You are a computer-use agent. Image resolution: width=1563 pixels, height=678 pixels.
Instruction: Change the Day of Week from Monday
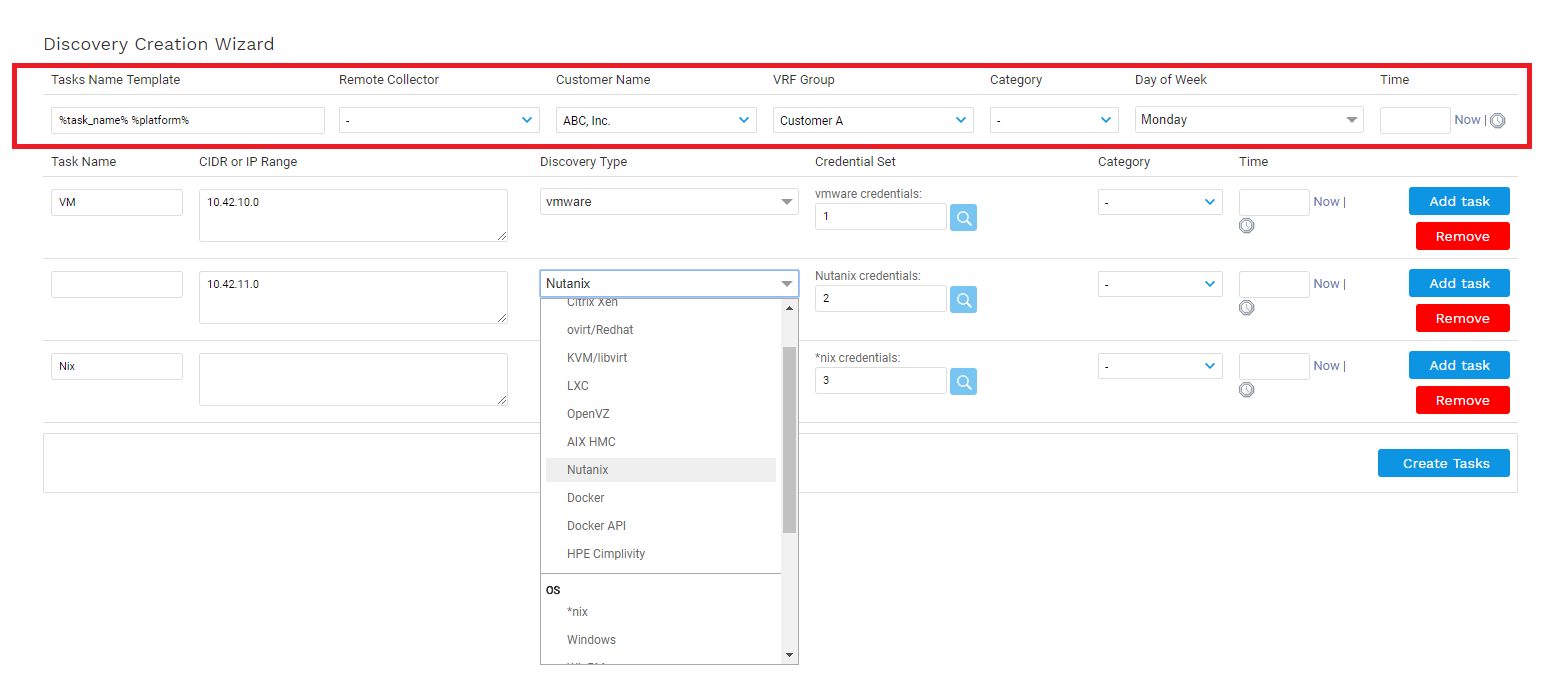1248,120
